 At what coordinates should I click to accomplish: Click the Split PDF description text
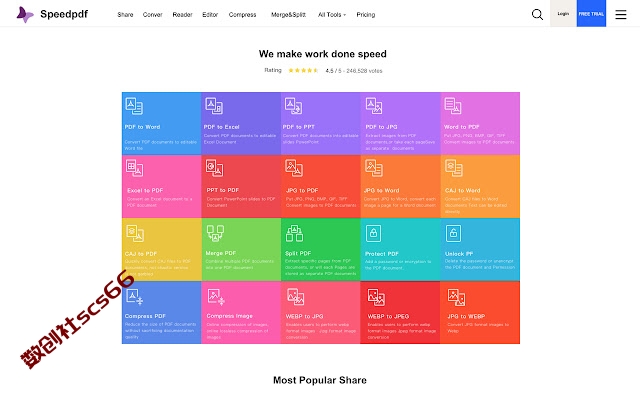(320, 267)
